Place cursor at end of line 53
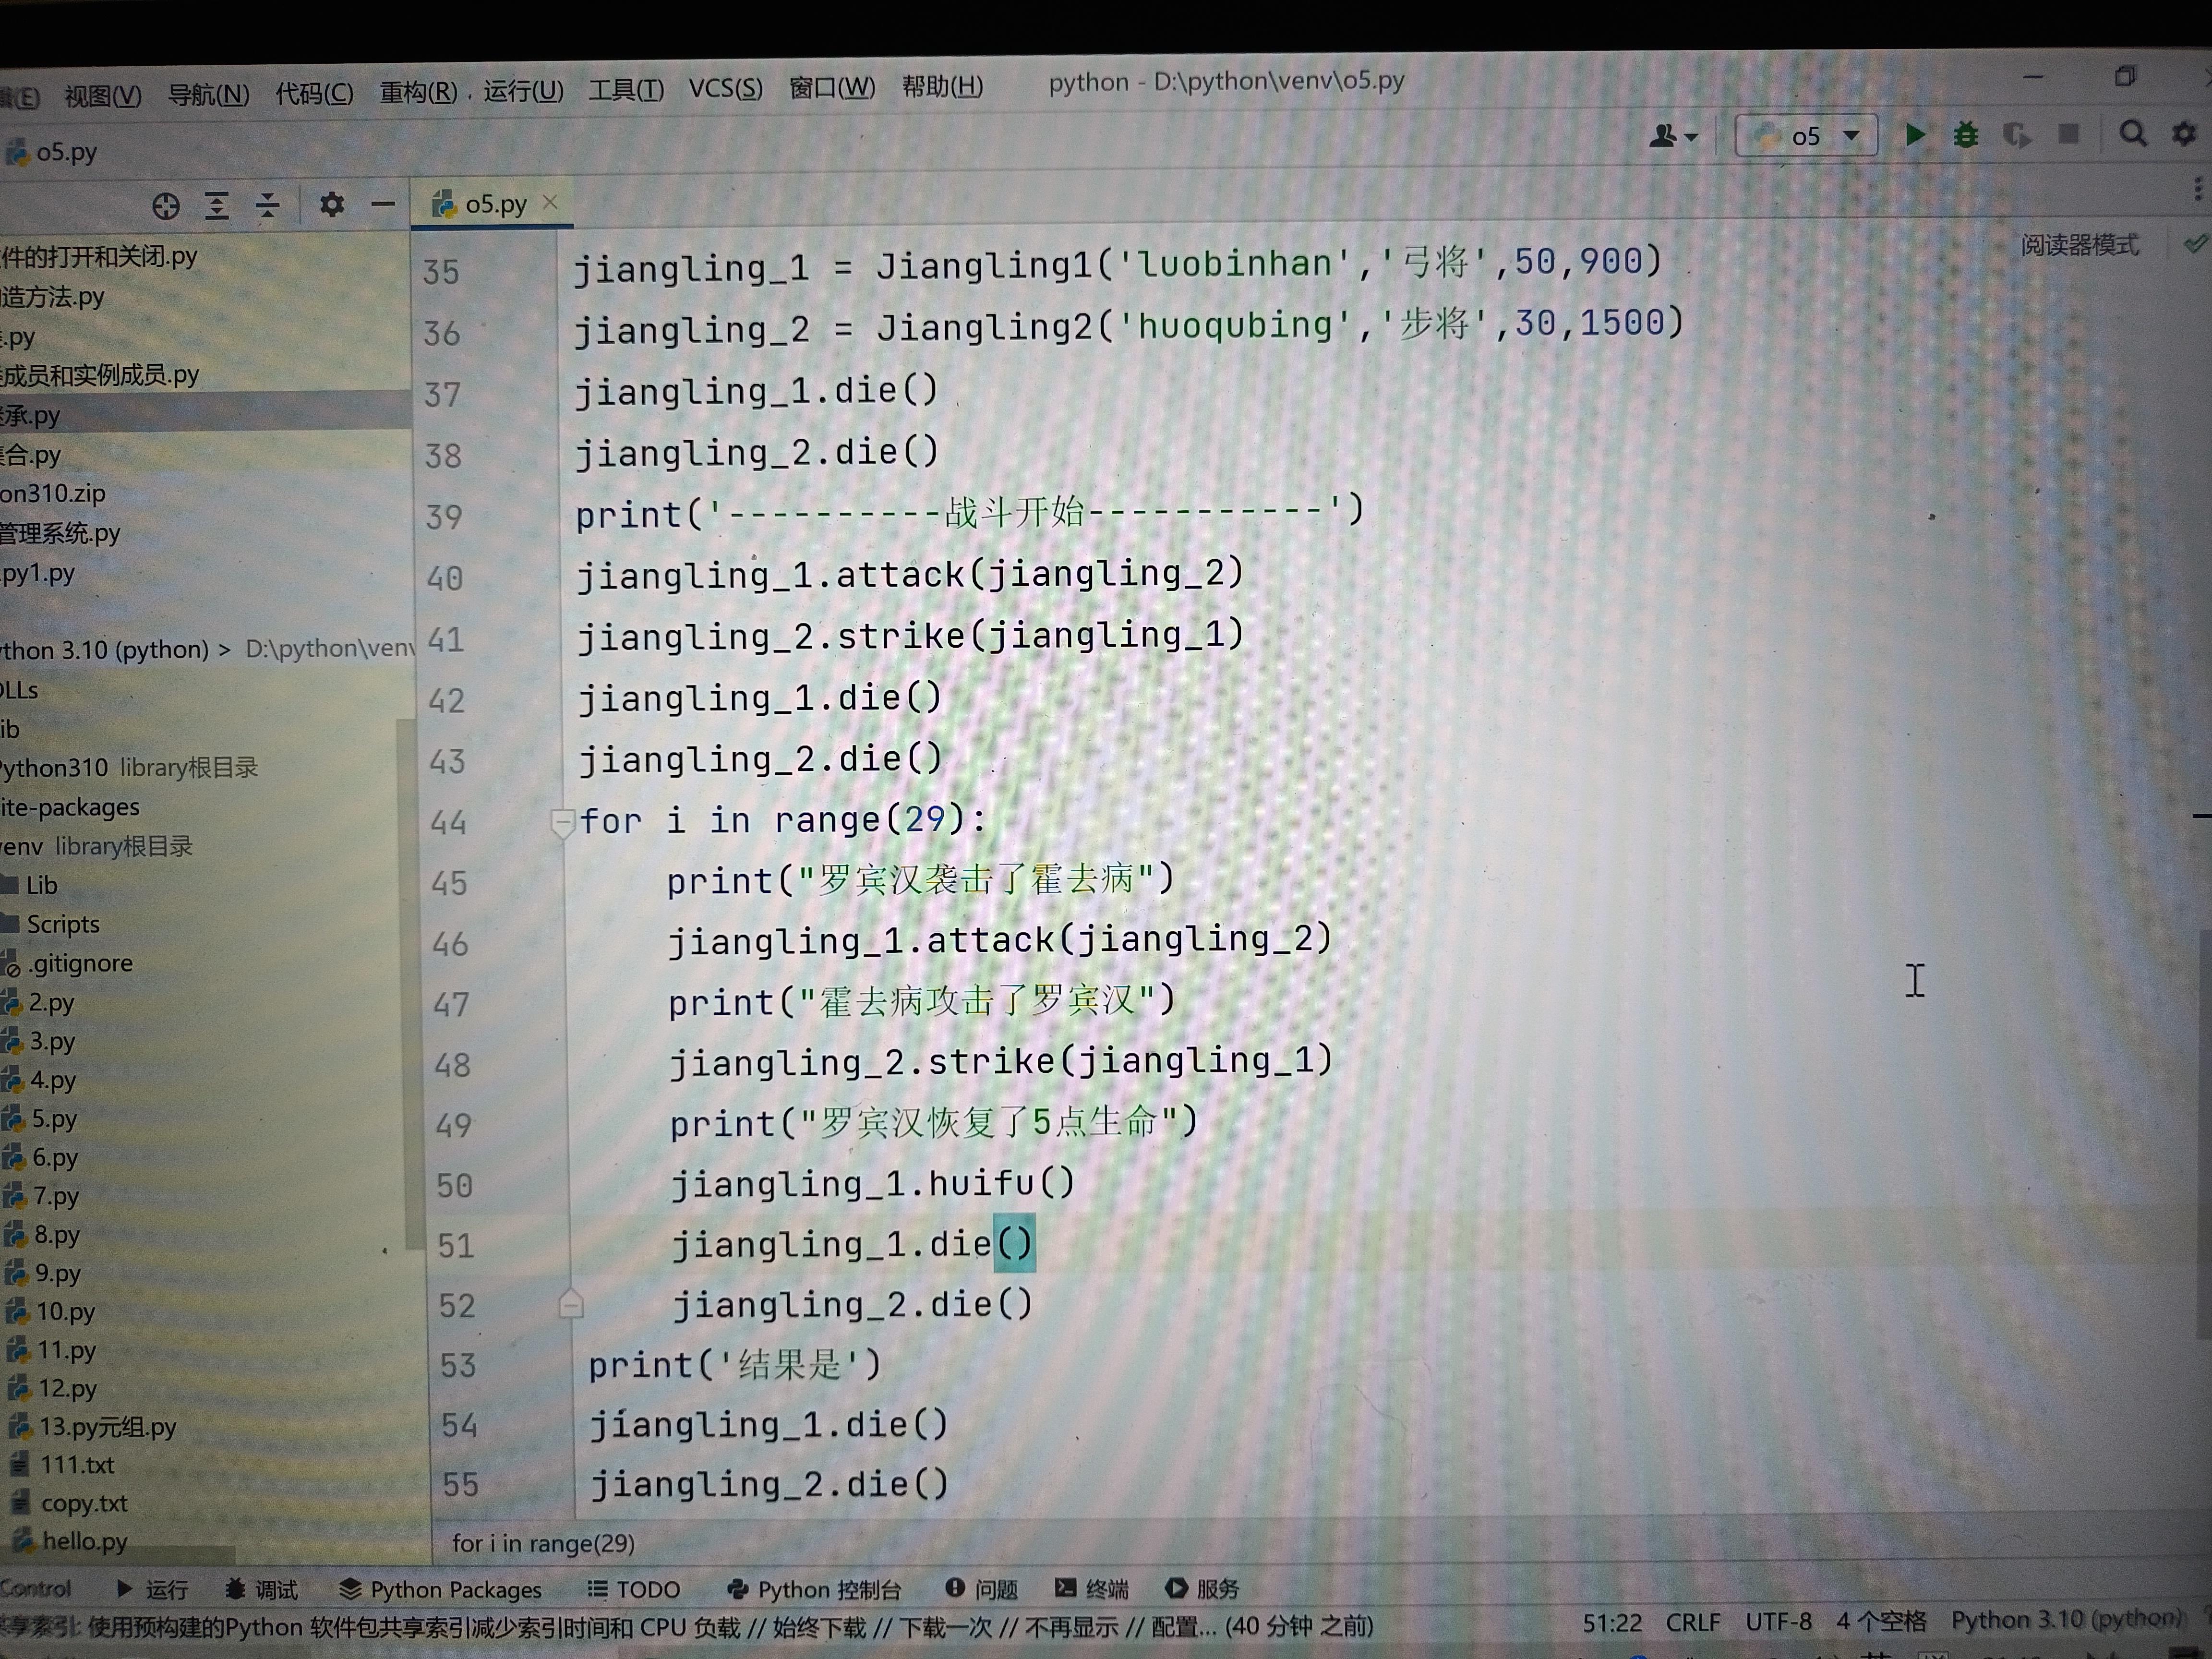 (x=882, y=1365)
